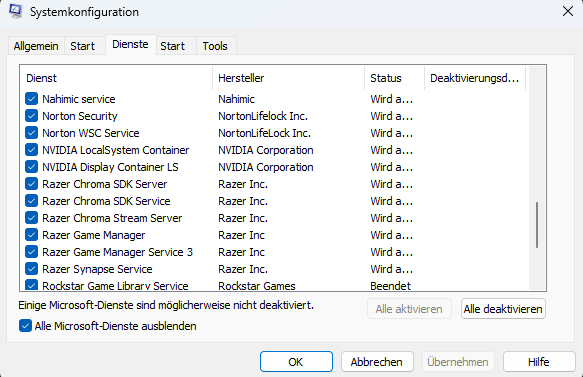Click the 'Rockstar Games' manufacturer cell
Image resolution: width=583 pixels, height=377 pixels.
point(257,286)
